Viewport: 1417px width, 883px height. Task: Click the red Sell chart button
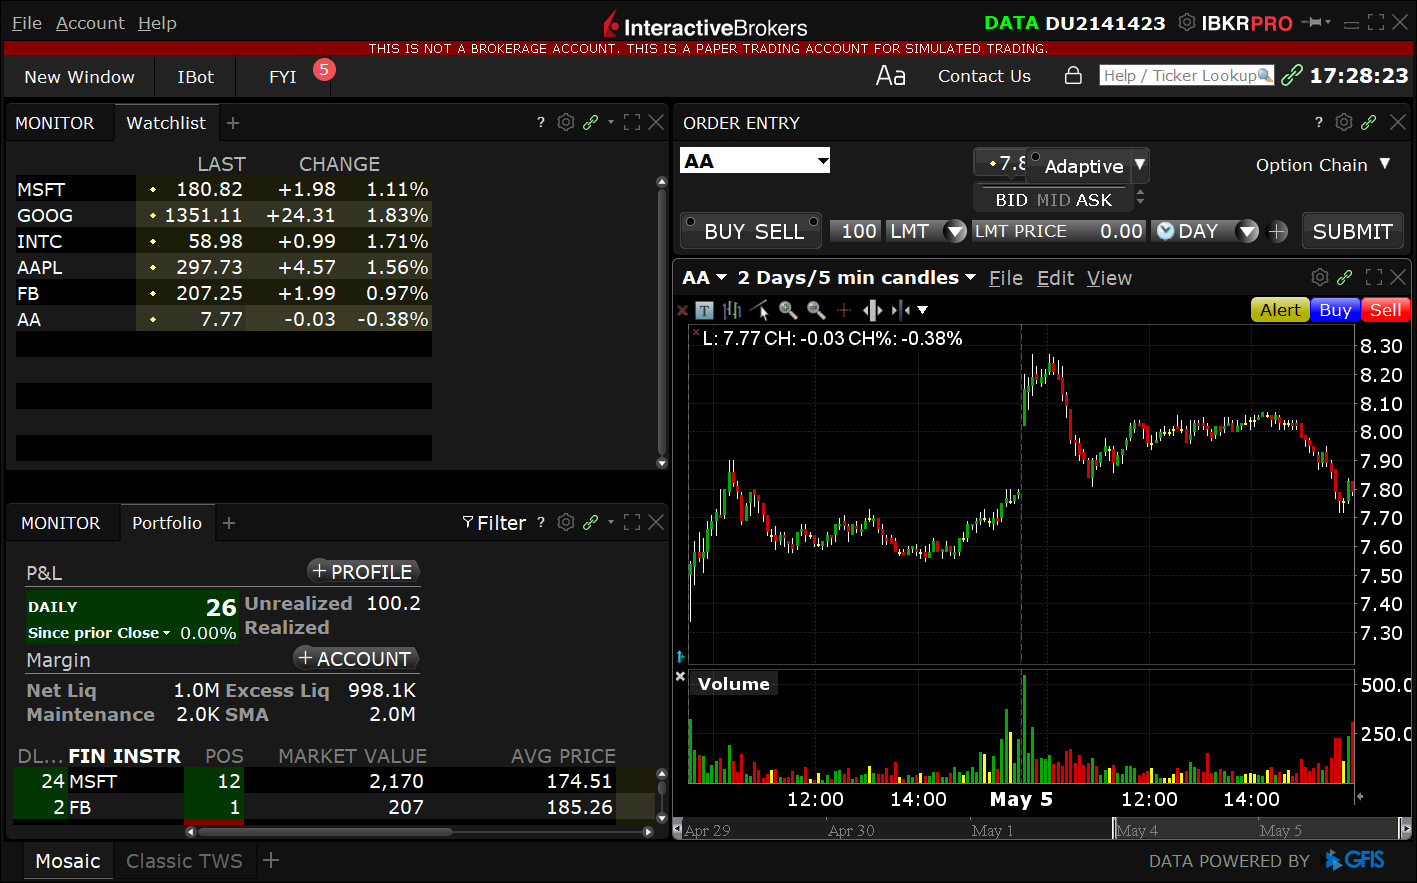(x=1385, y=310)
